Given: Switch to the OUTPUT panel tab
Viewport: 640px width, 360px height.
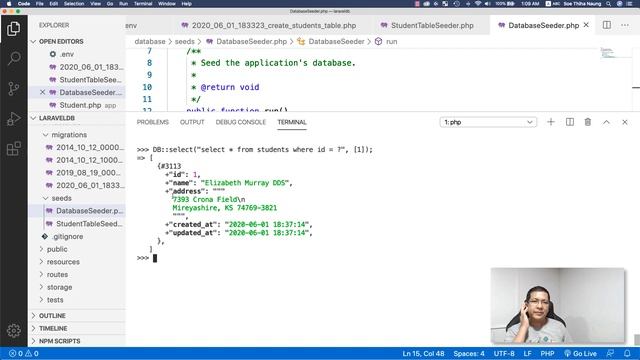Looking at the screenshot, I should click(192, 122).
